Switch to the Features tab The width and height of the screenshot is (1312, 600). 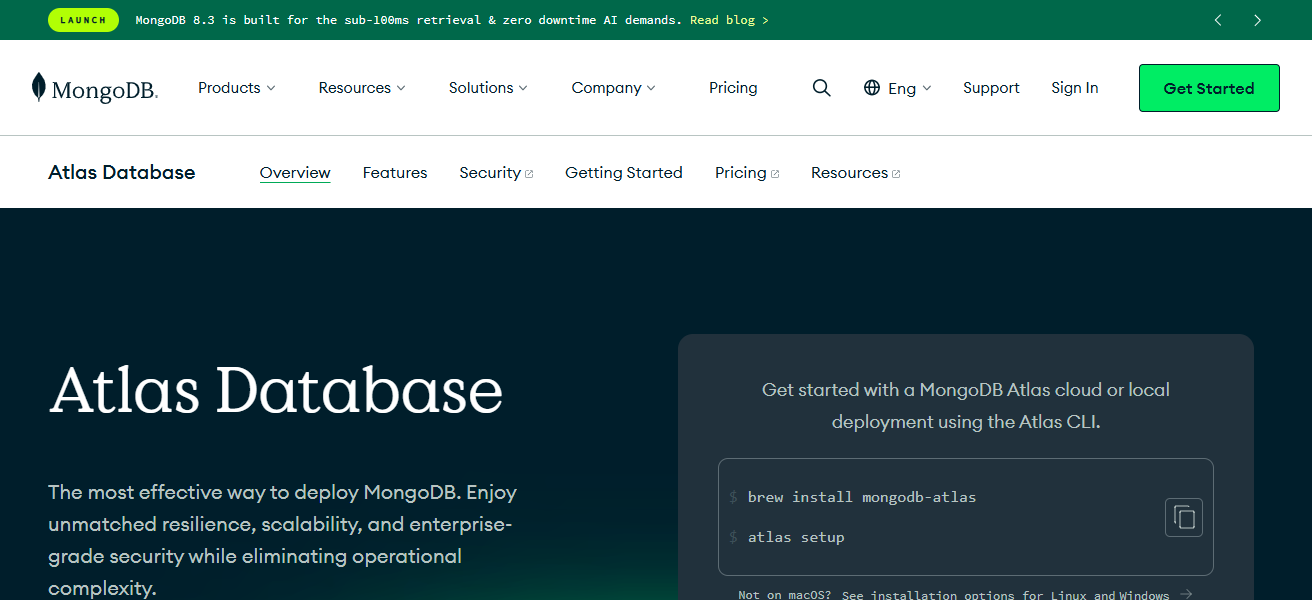coord(395,173)
